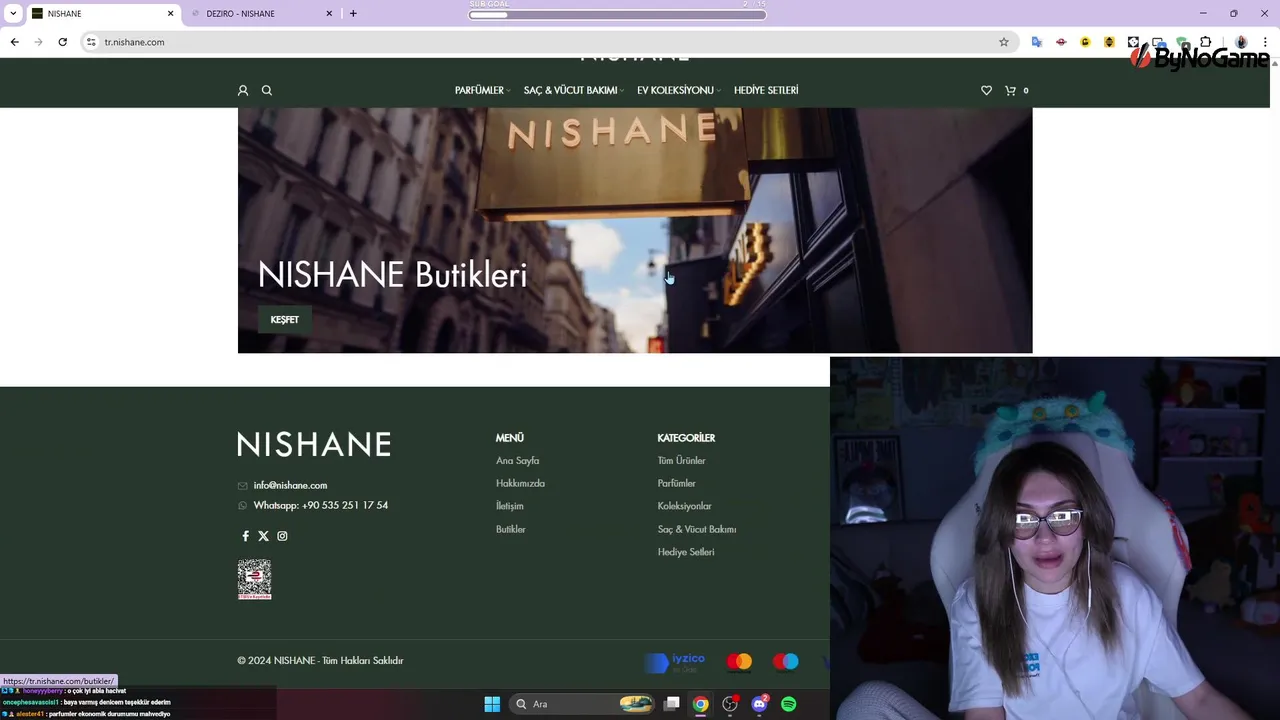Expand the EV KOLEKSİYONU dropdown
Screen dimensions: 1280x720
[678, 90]
